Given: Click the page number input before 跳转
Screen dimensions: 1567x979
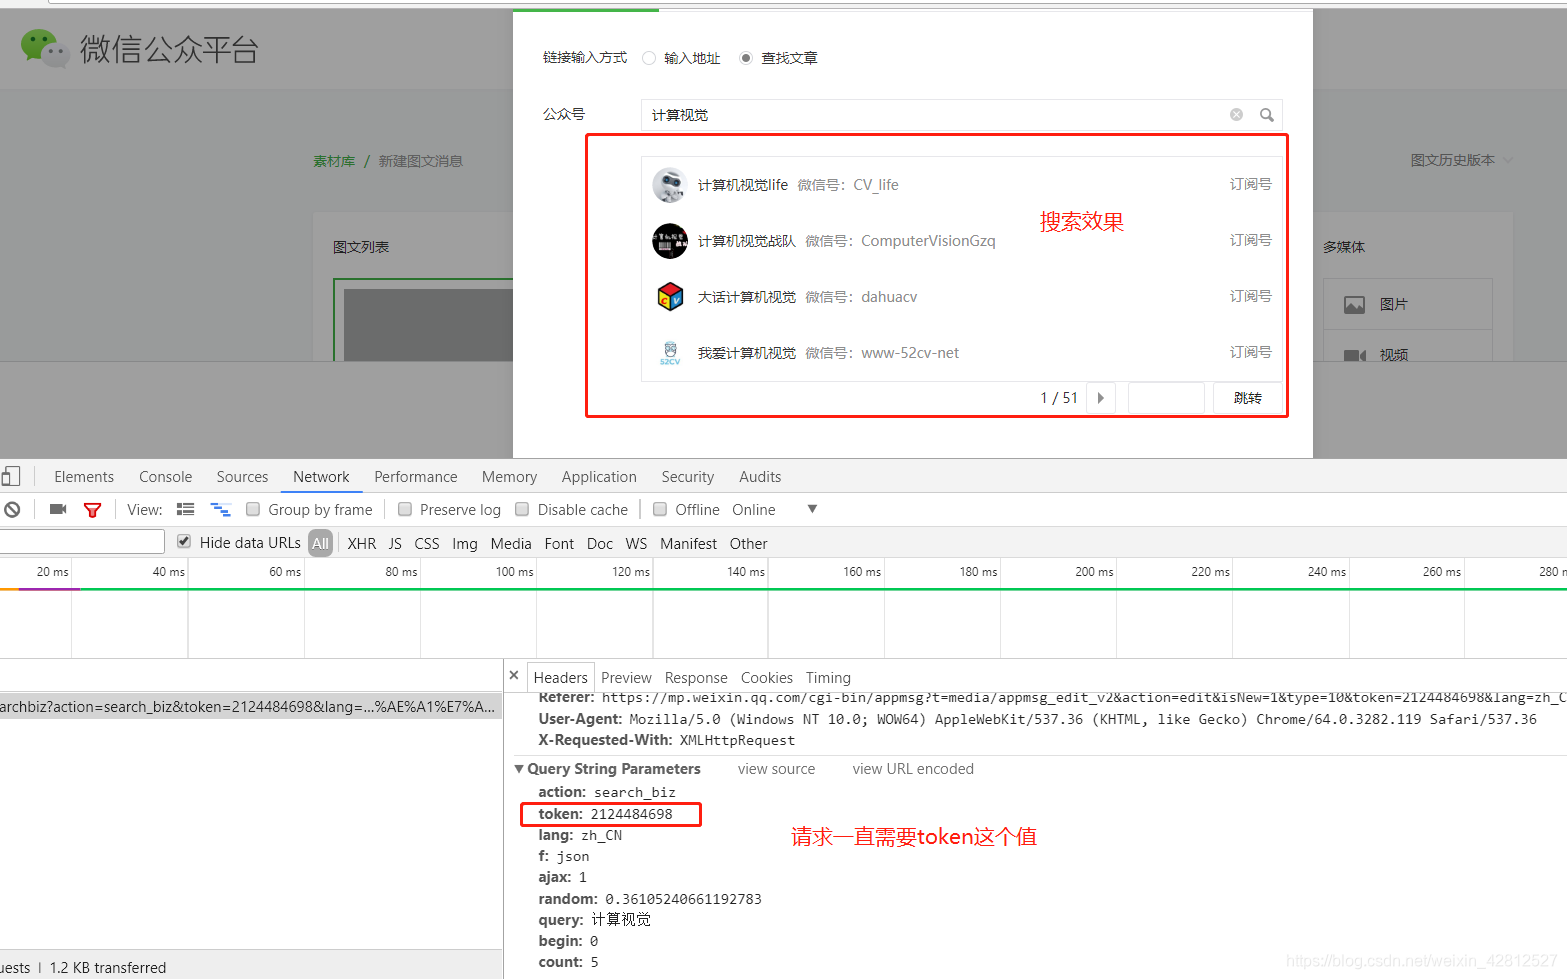Looking at the screenshot, I should point(1166,398).
